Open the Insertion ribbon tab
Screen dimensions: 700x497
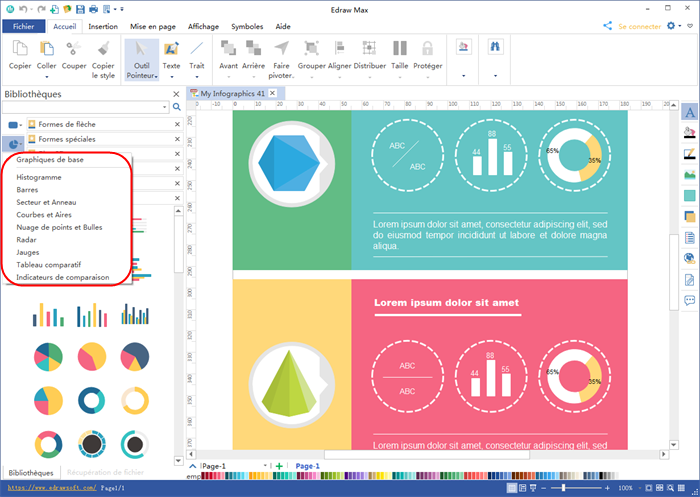coord(102,27)
